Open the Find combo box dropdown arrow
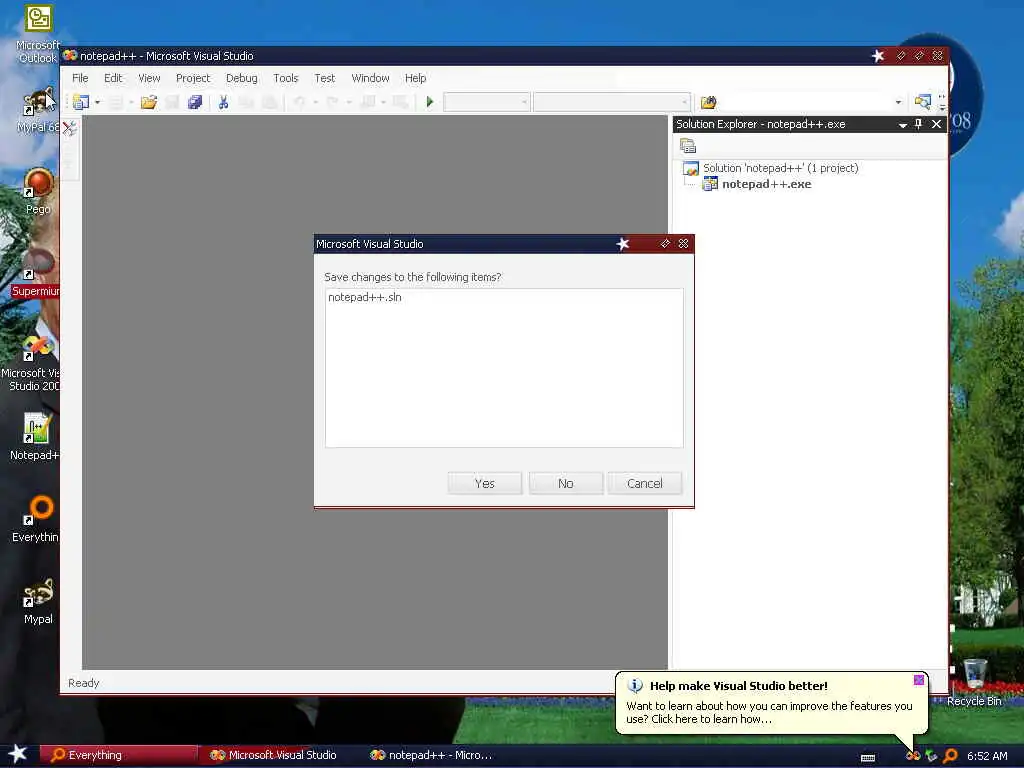The height and width of the screenshot is (768, 1024). pyautogui.click(x=898, y=102)
